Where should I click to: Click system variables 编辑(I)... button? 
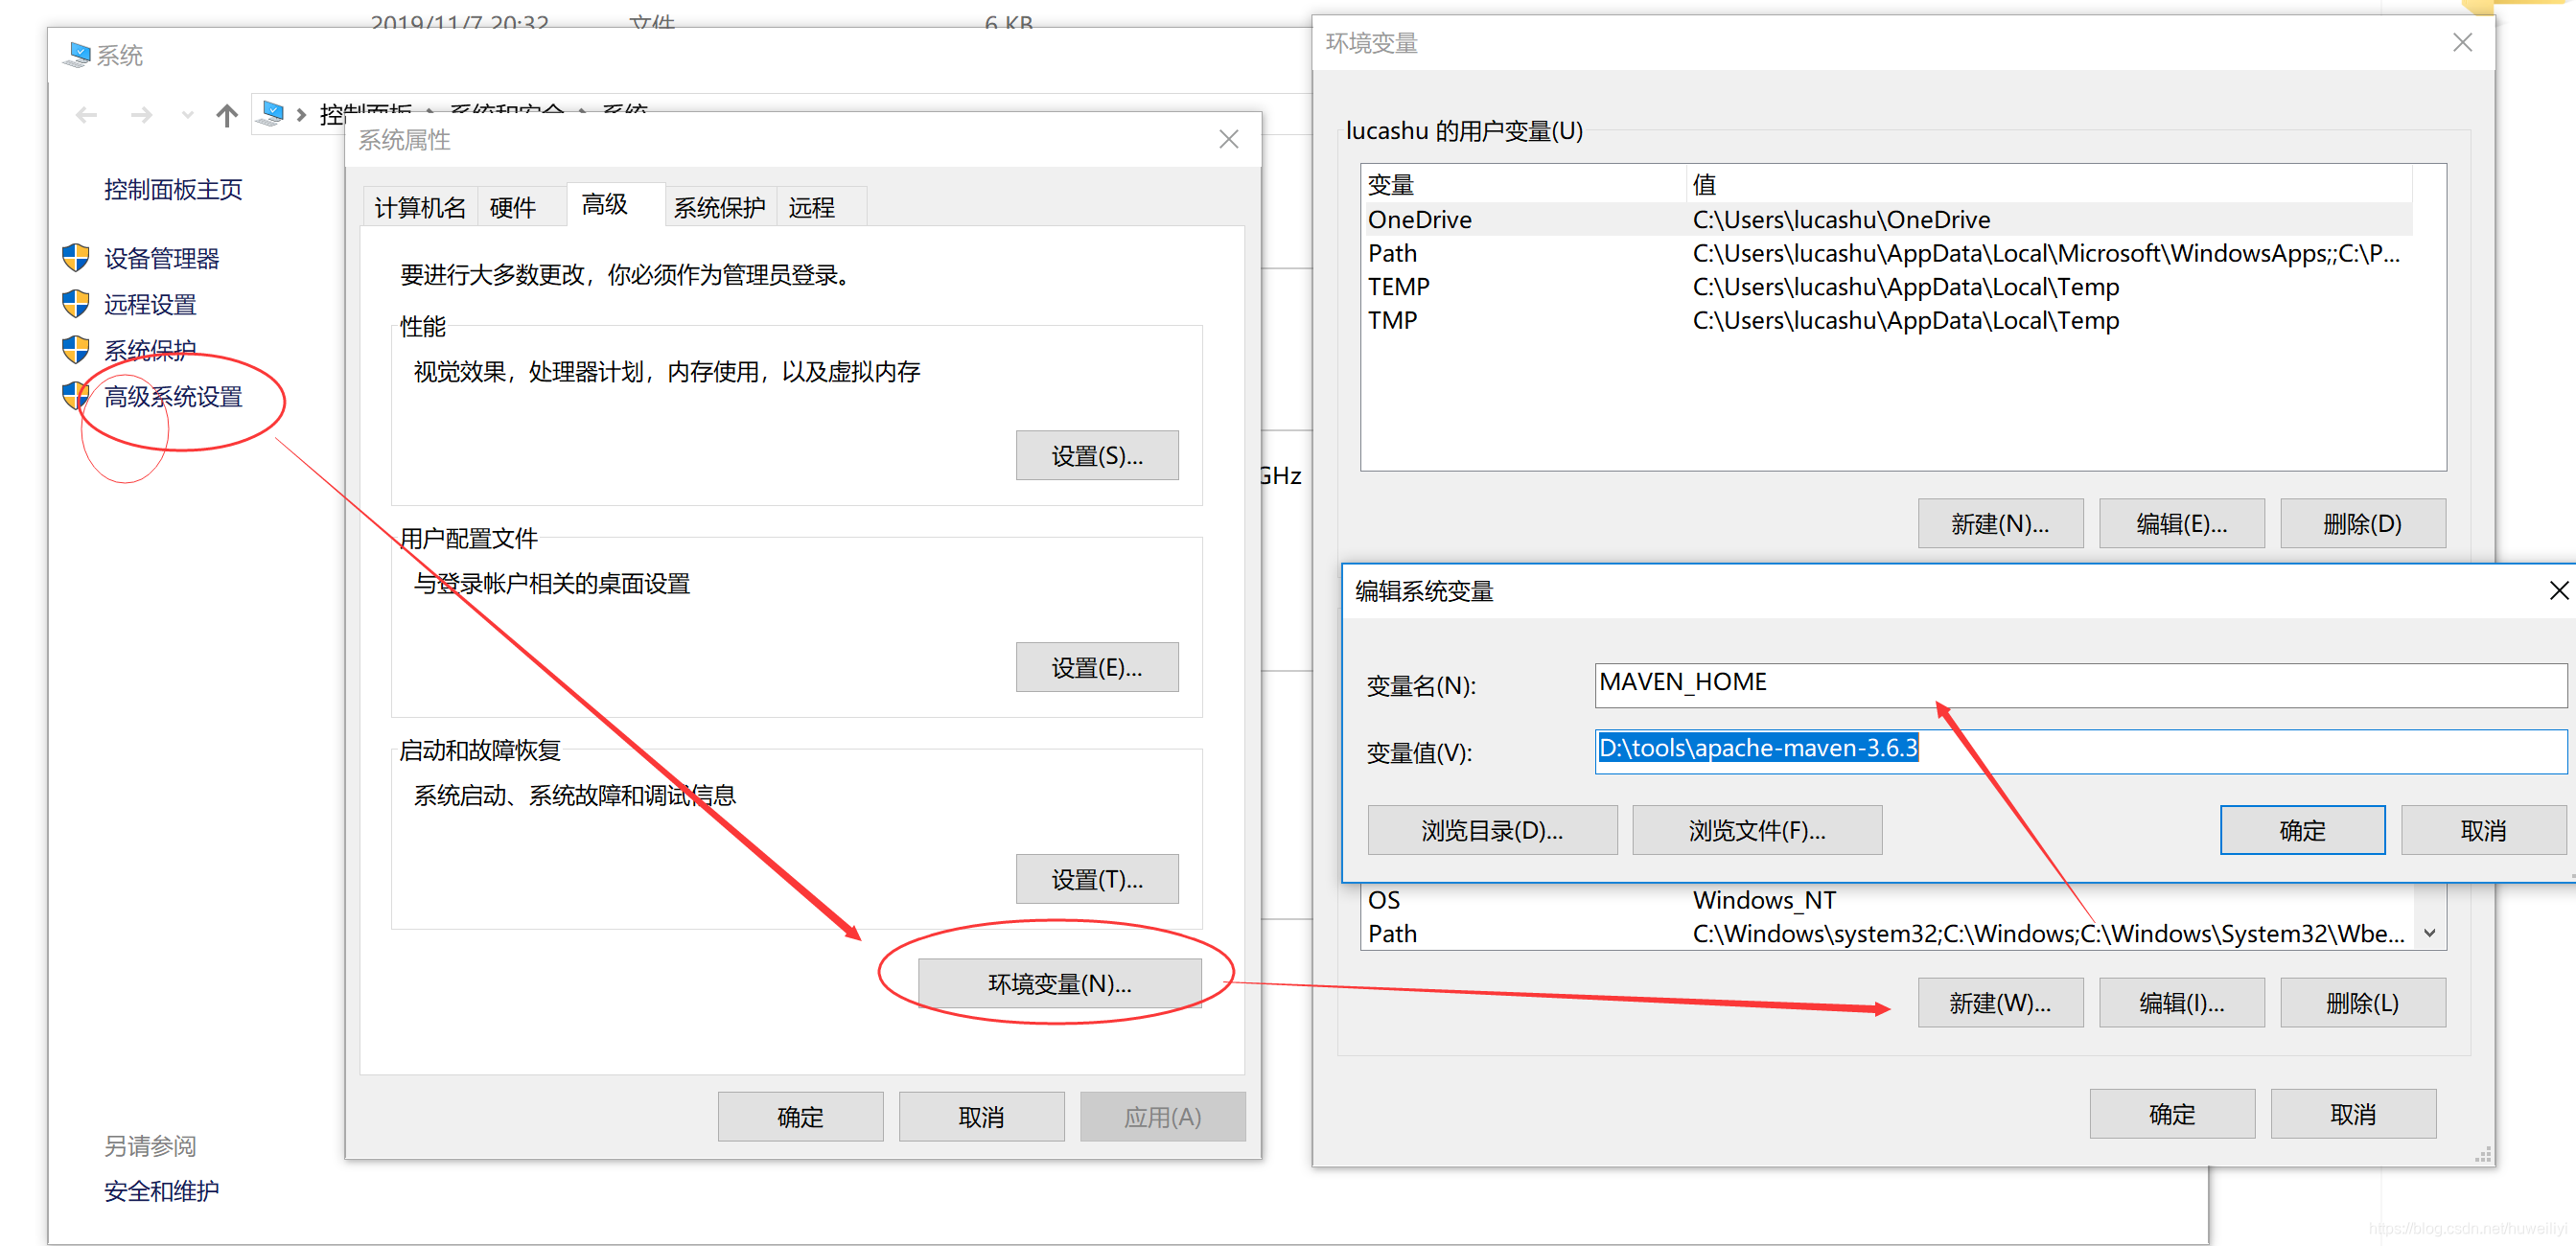click(x=2181, y=1002)
